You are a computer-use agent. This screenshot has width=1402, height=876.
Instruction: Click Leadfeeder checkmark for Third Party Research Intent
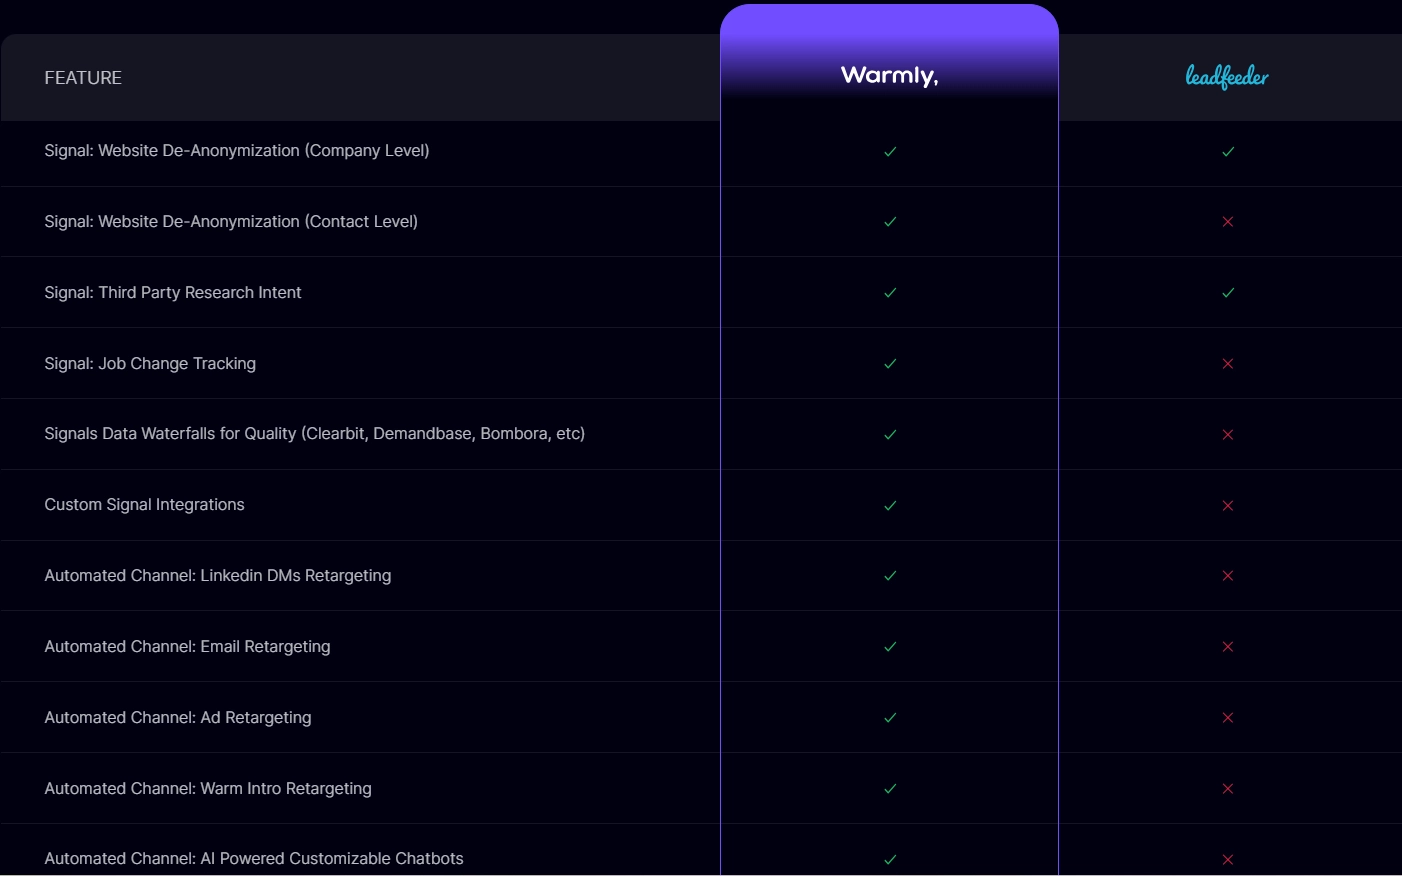(x=1228, y=293)
